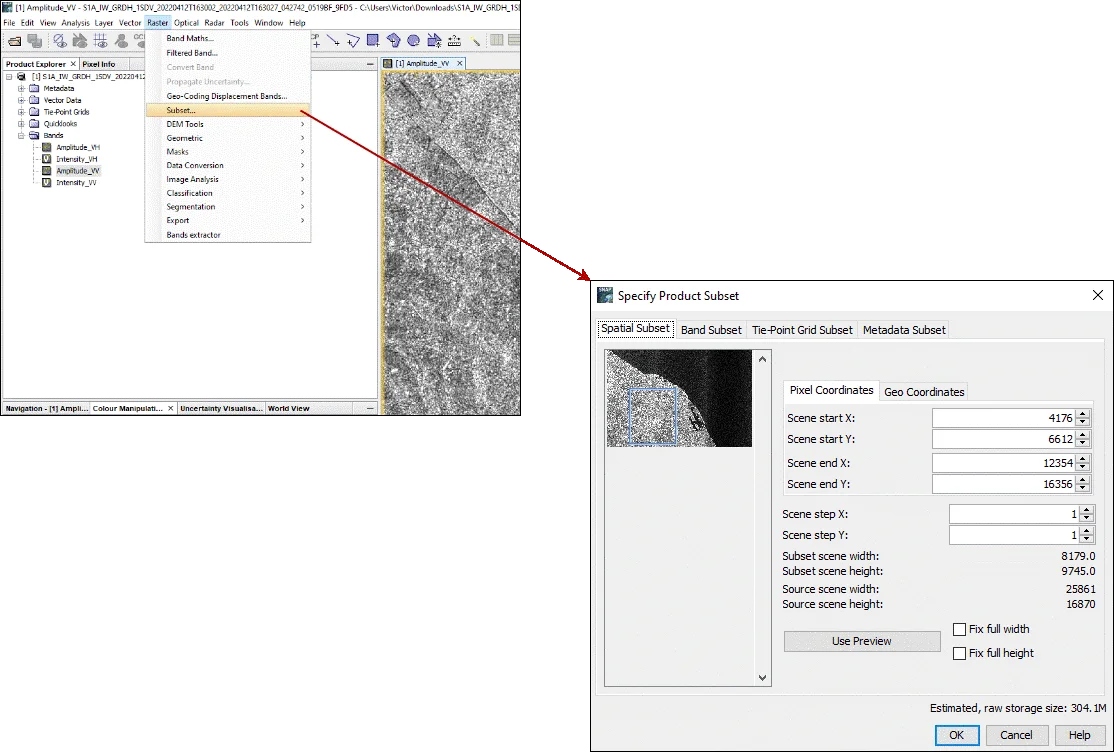Select the range finder tool
This screenshot has width=1114, height=752.
(454, 41)
